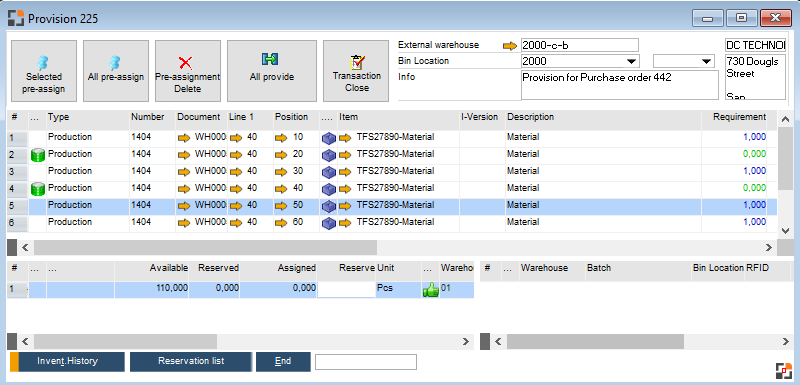Open Document link arrow in row 1
This screenshot has height=385, width=800.
[x=184, y=138]
